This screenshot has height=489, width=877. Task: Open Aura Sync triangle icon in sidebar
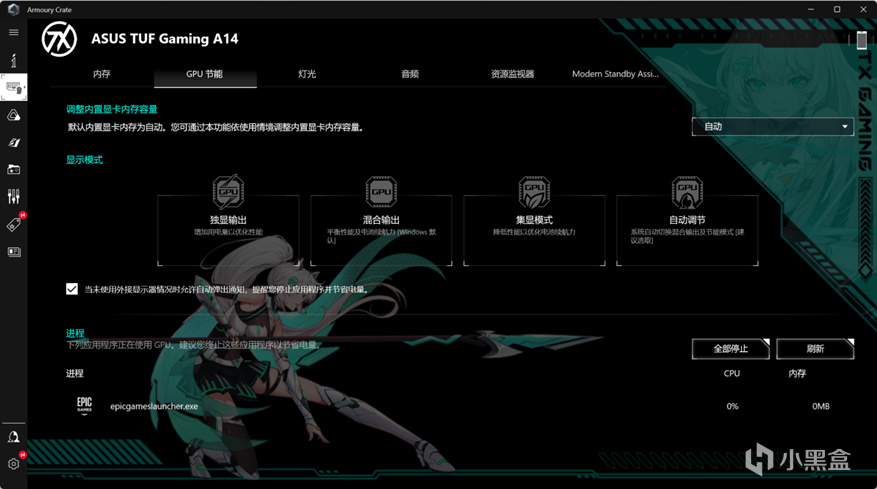(x=13, y=115)
